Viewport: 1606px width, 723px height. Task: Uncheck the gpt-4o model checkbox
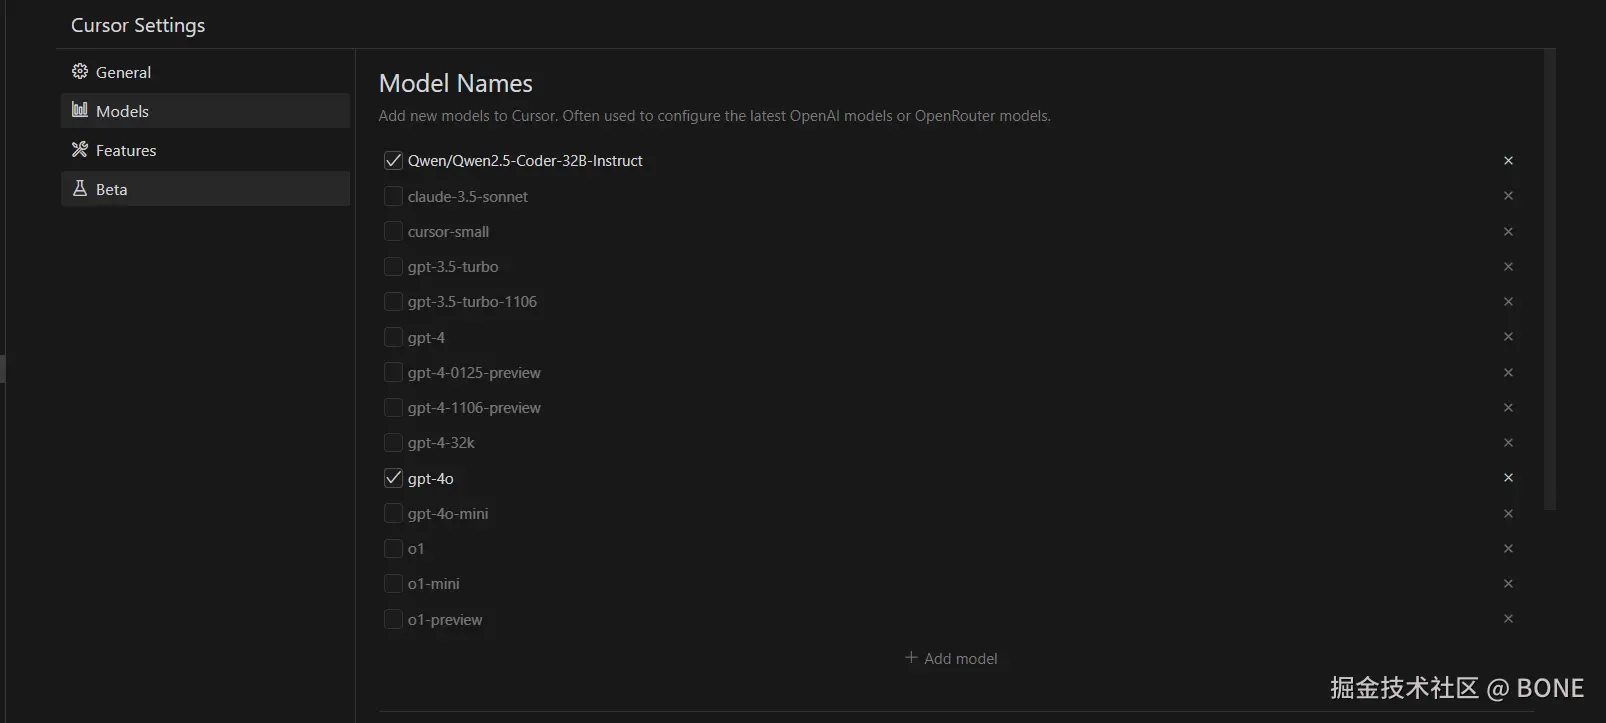click(393, 479)
